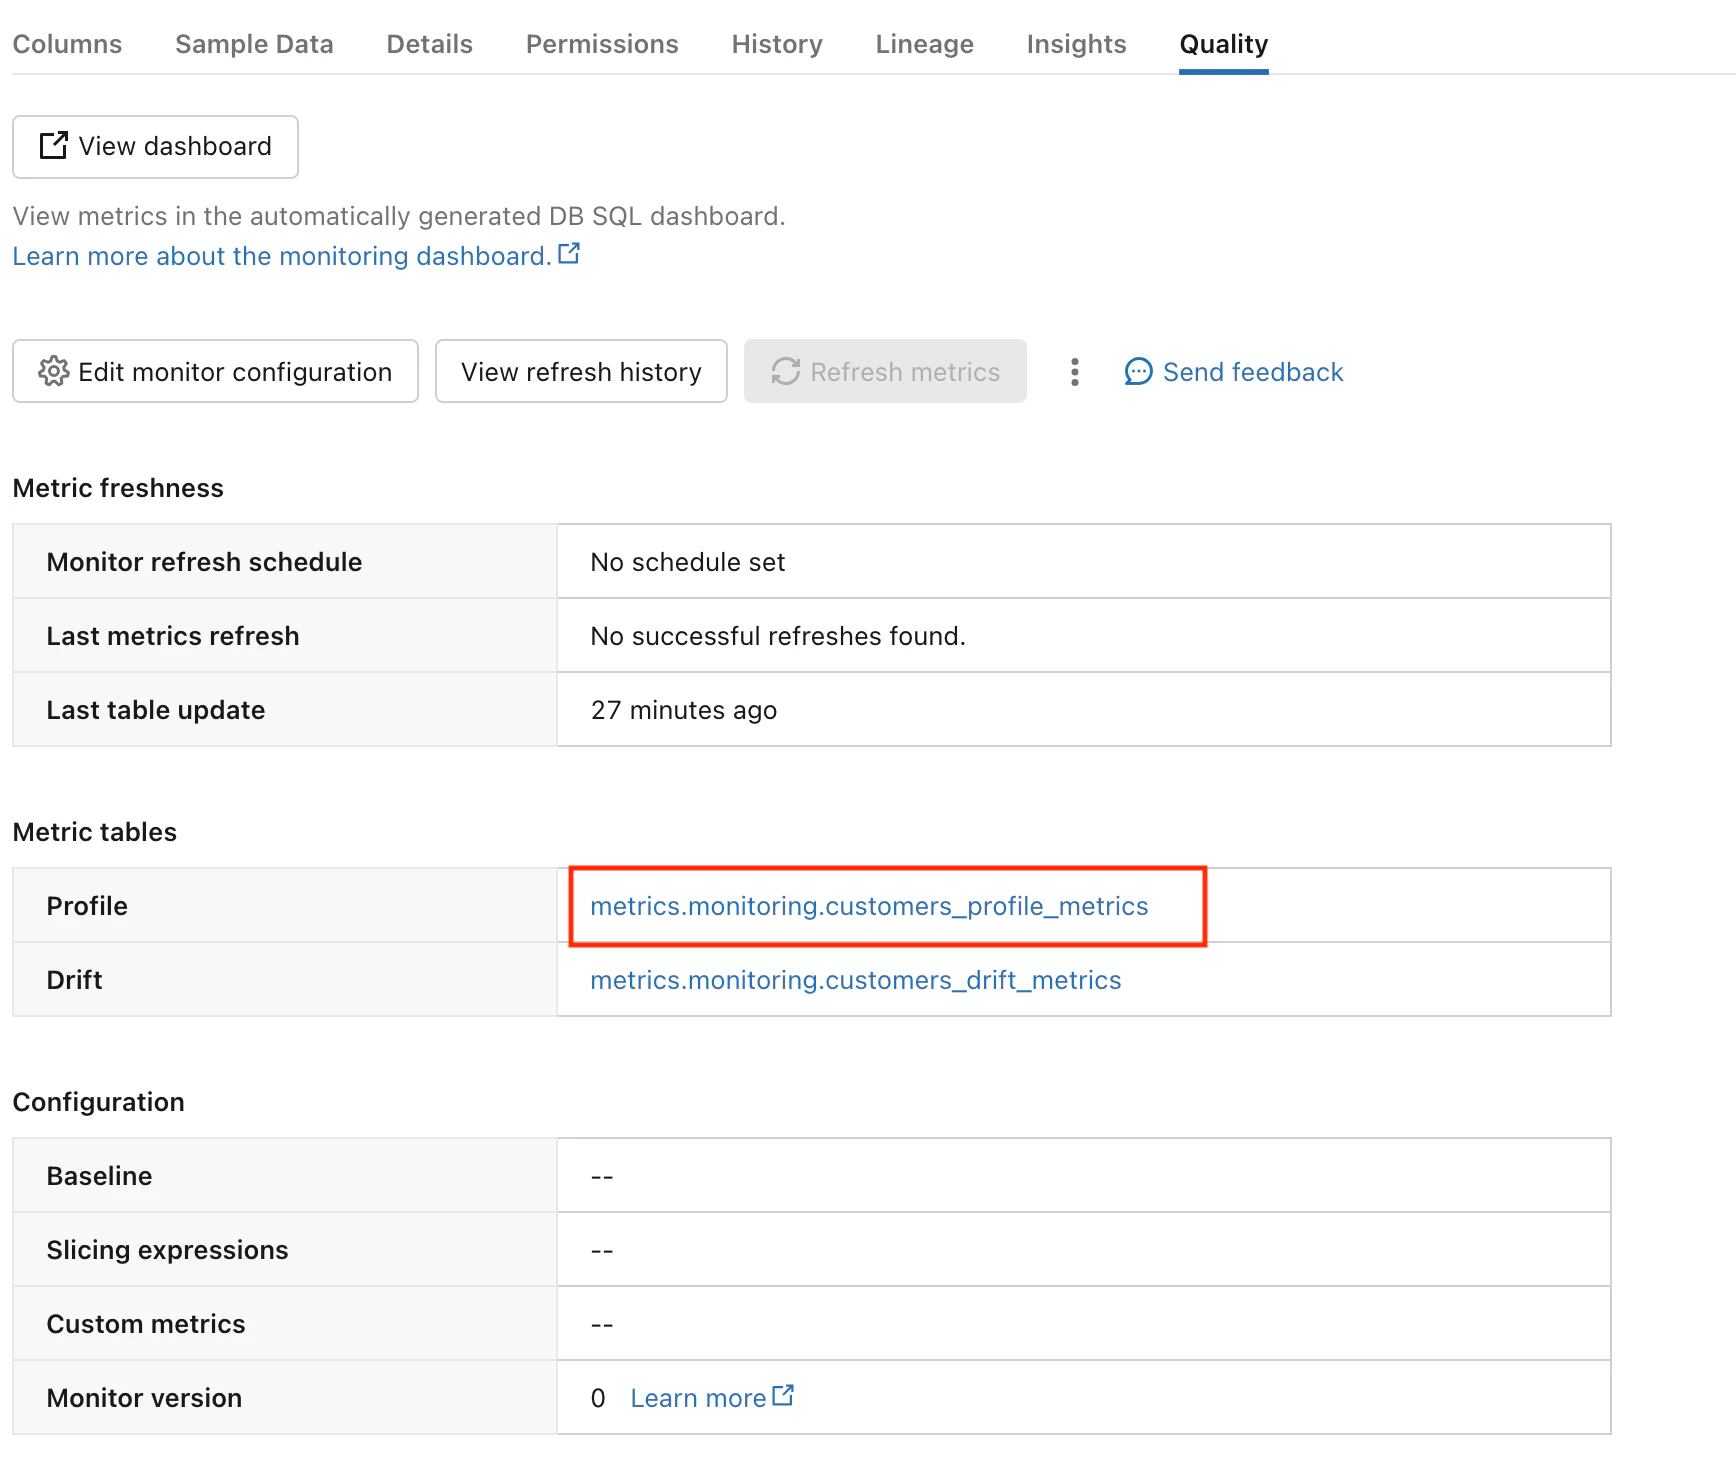Click the dashboard description text about DB SQL
The width and height of the screenshot is (1736, 1474).
[399, 216]
